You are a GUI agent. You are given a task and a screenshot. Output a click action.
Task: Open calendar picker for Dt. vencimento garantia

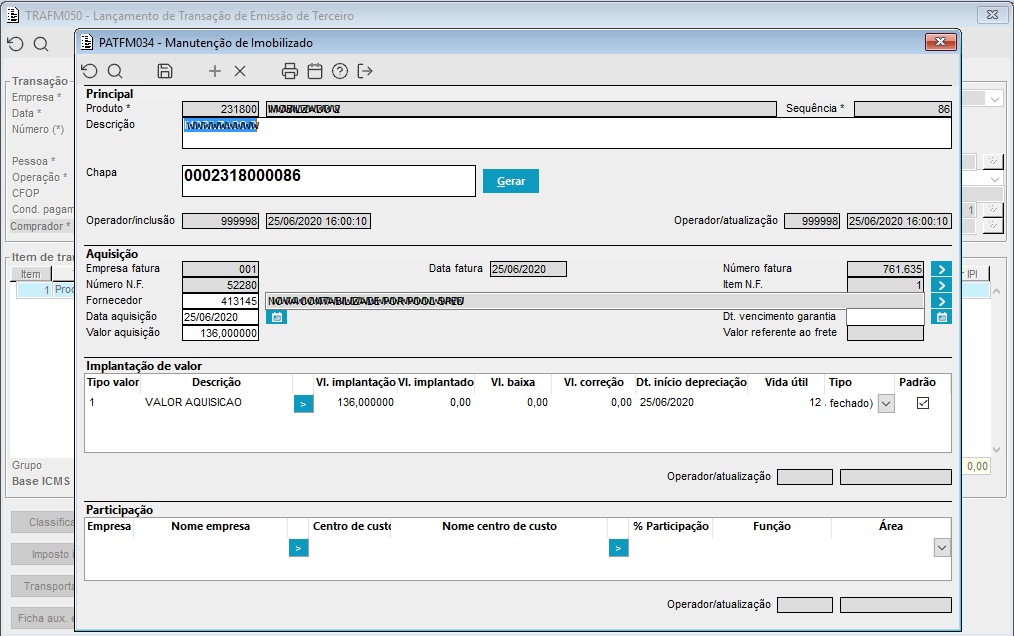pyautogui.click(x=942, y=317)
